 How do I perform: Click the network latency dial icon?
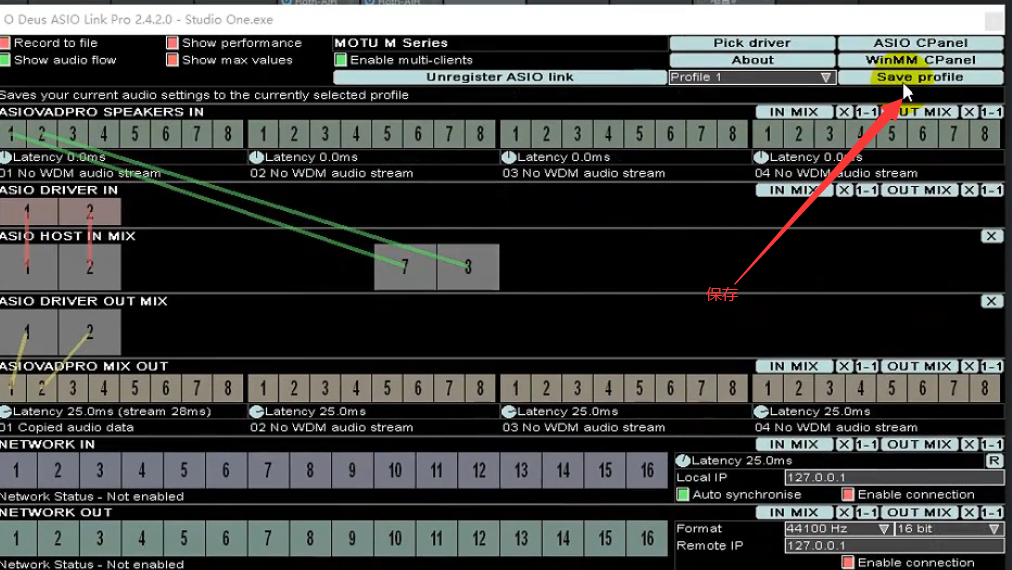tap(683, 461)
